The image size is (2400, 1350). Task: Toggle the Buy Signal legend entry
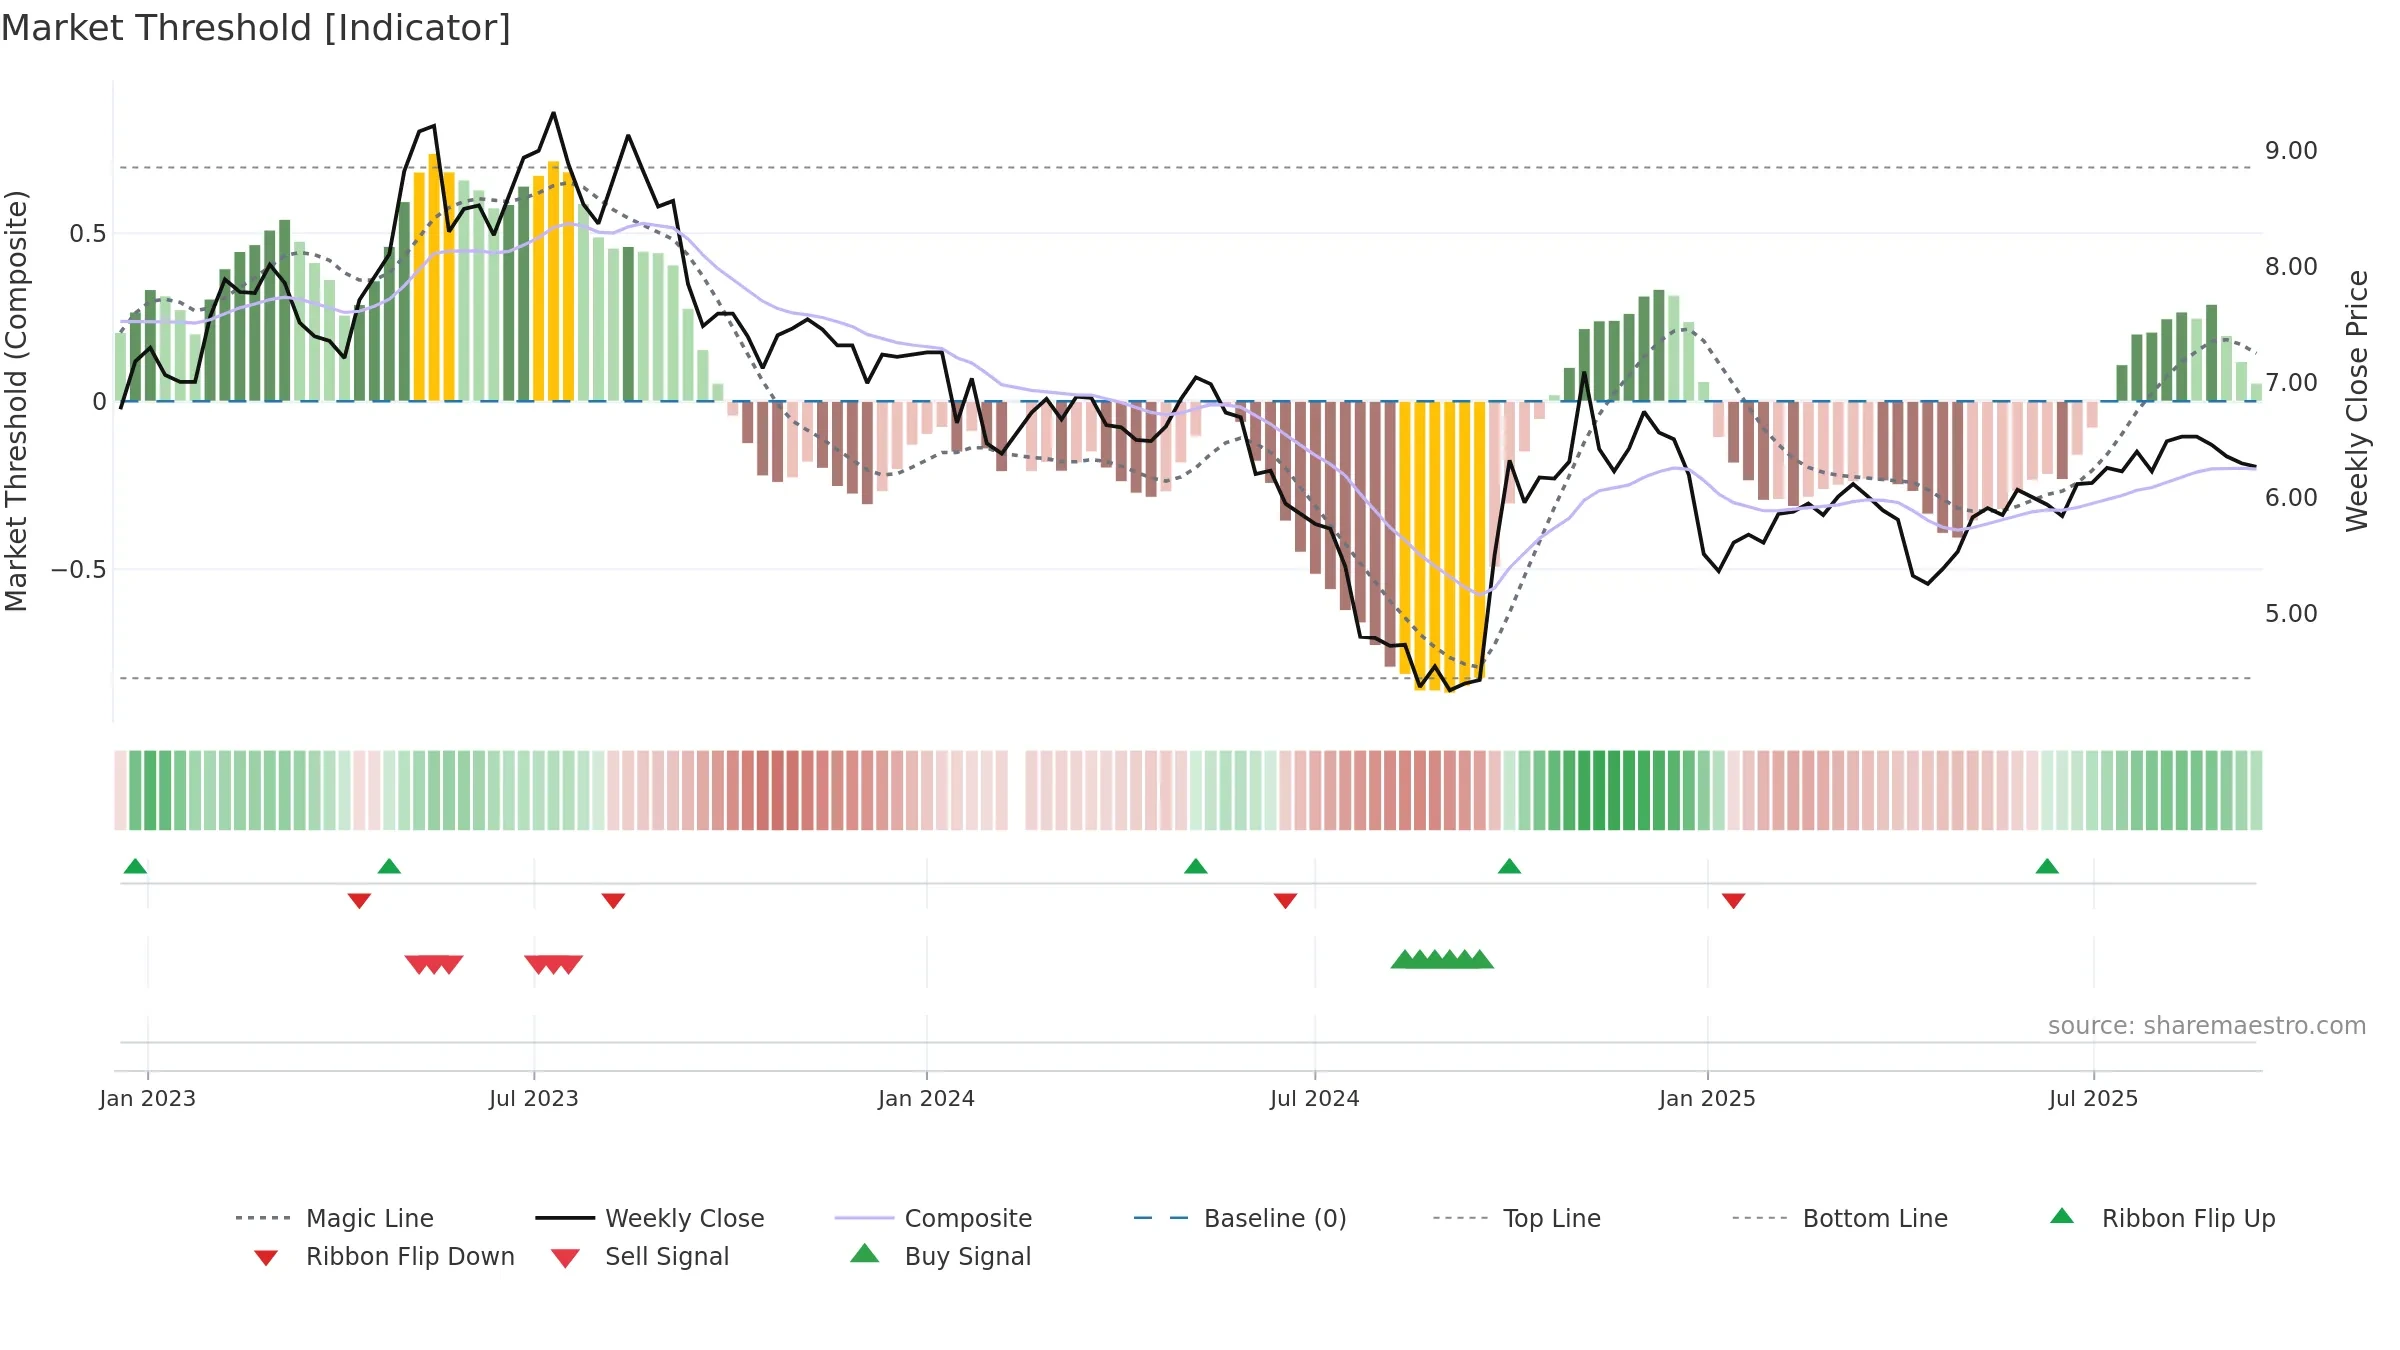click(x=940, y=1256)
